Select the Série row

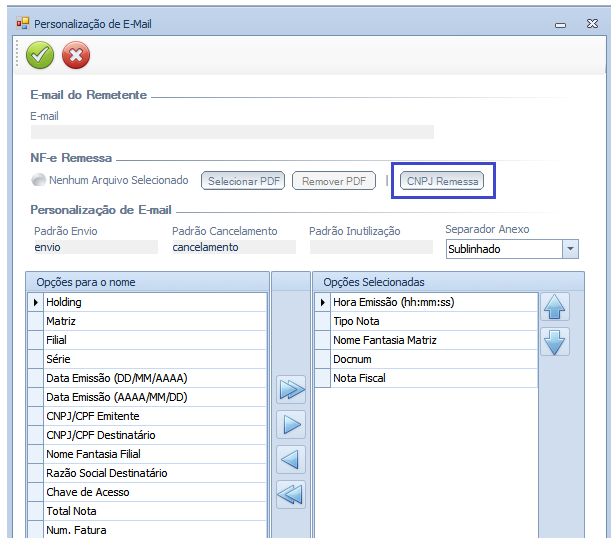pos(155,359)
